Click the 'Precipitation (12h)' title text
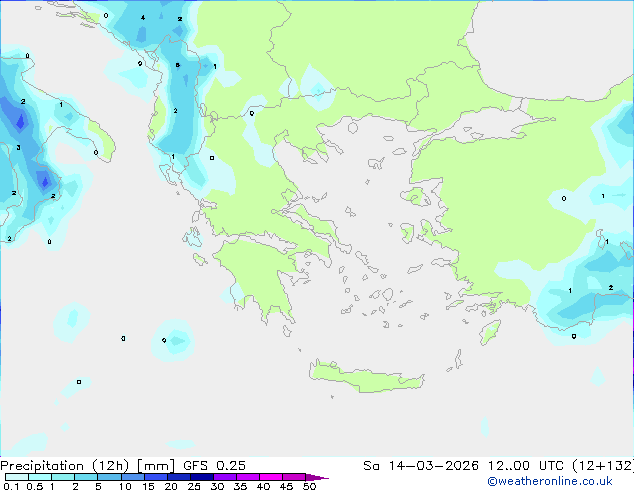Screen dimensions: 634x490 [65, 466]
